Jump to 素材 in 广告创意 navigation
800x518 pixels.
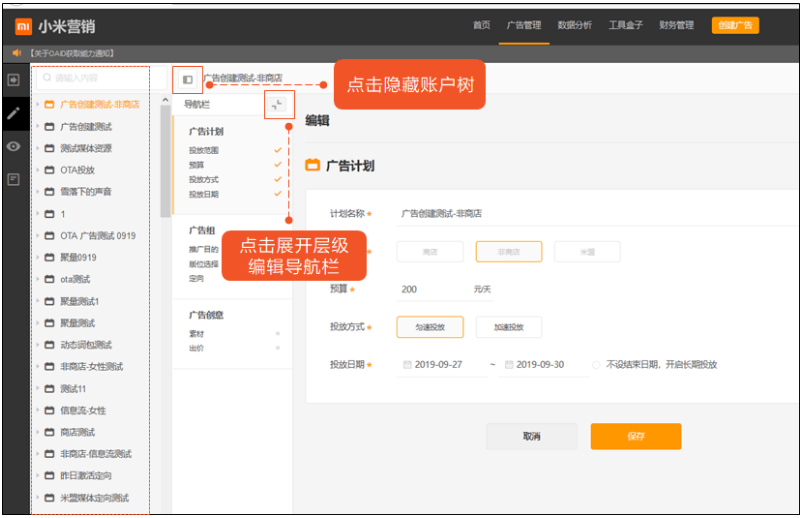click(196, 334)
